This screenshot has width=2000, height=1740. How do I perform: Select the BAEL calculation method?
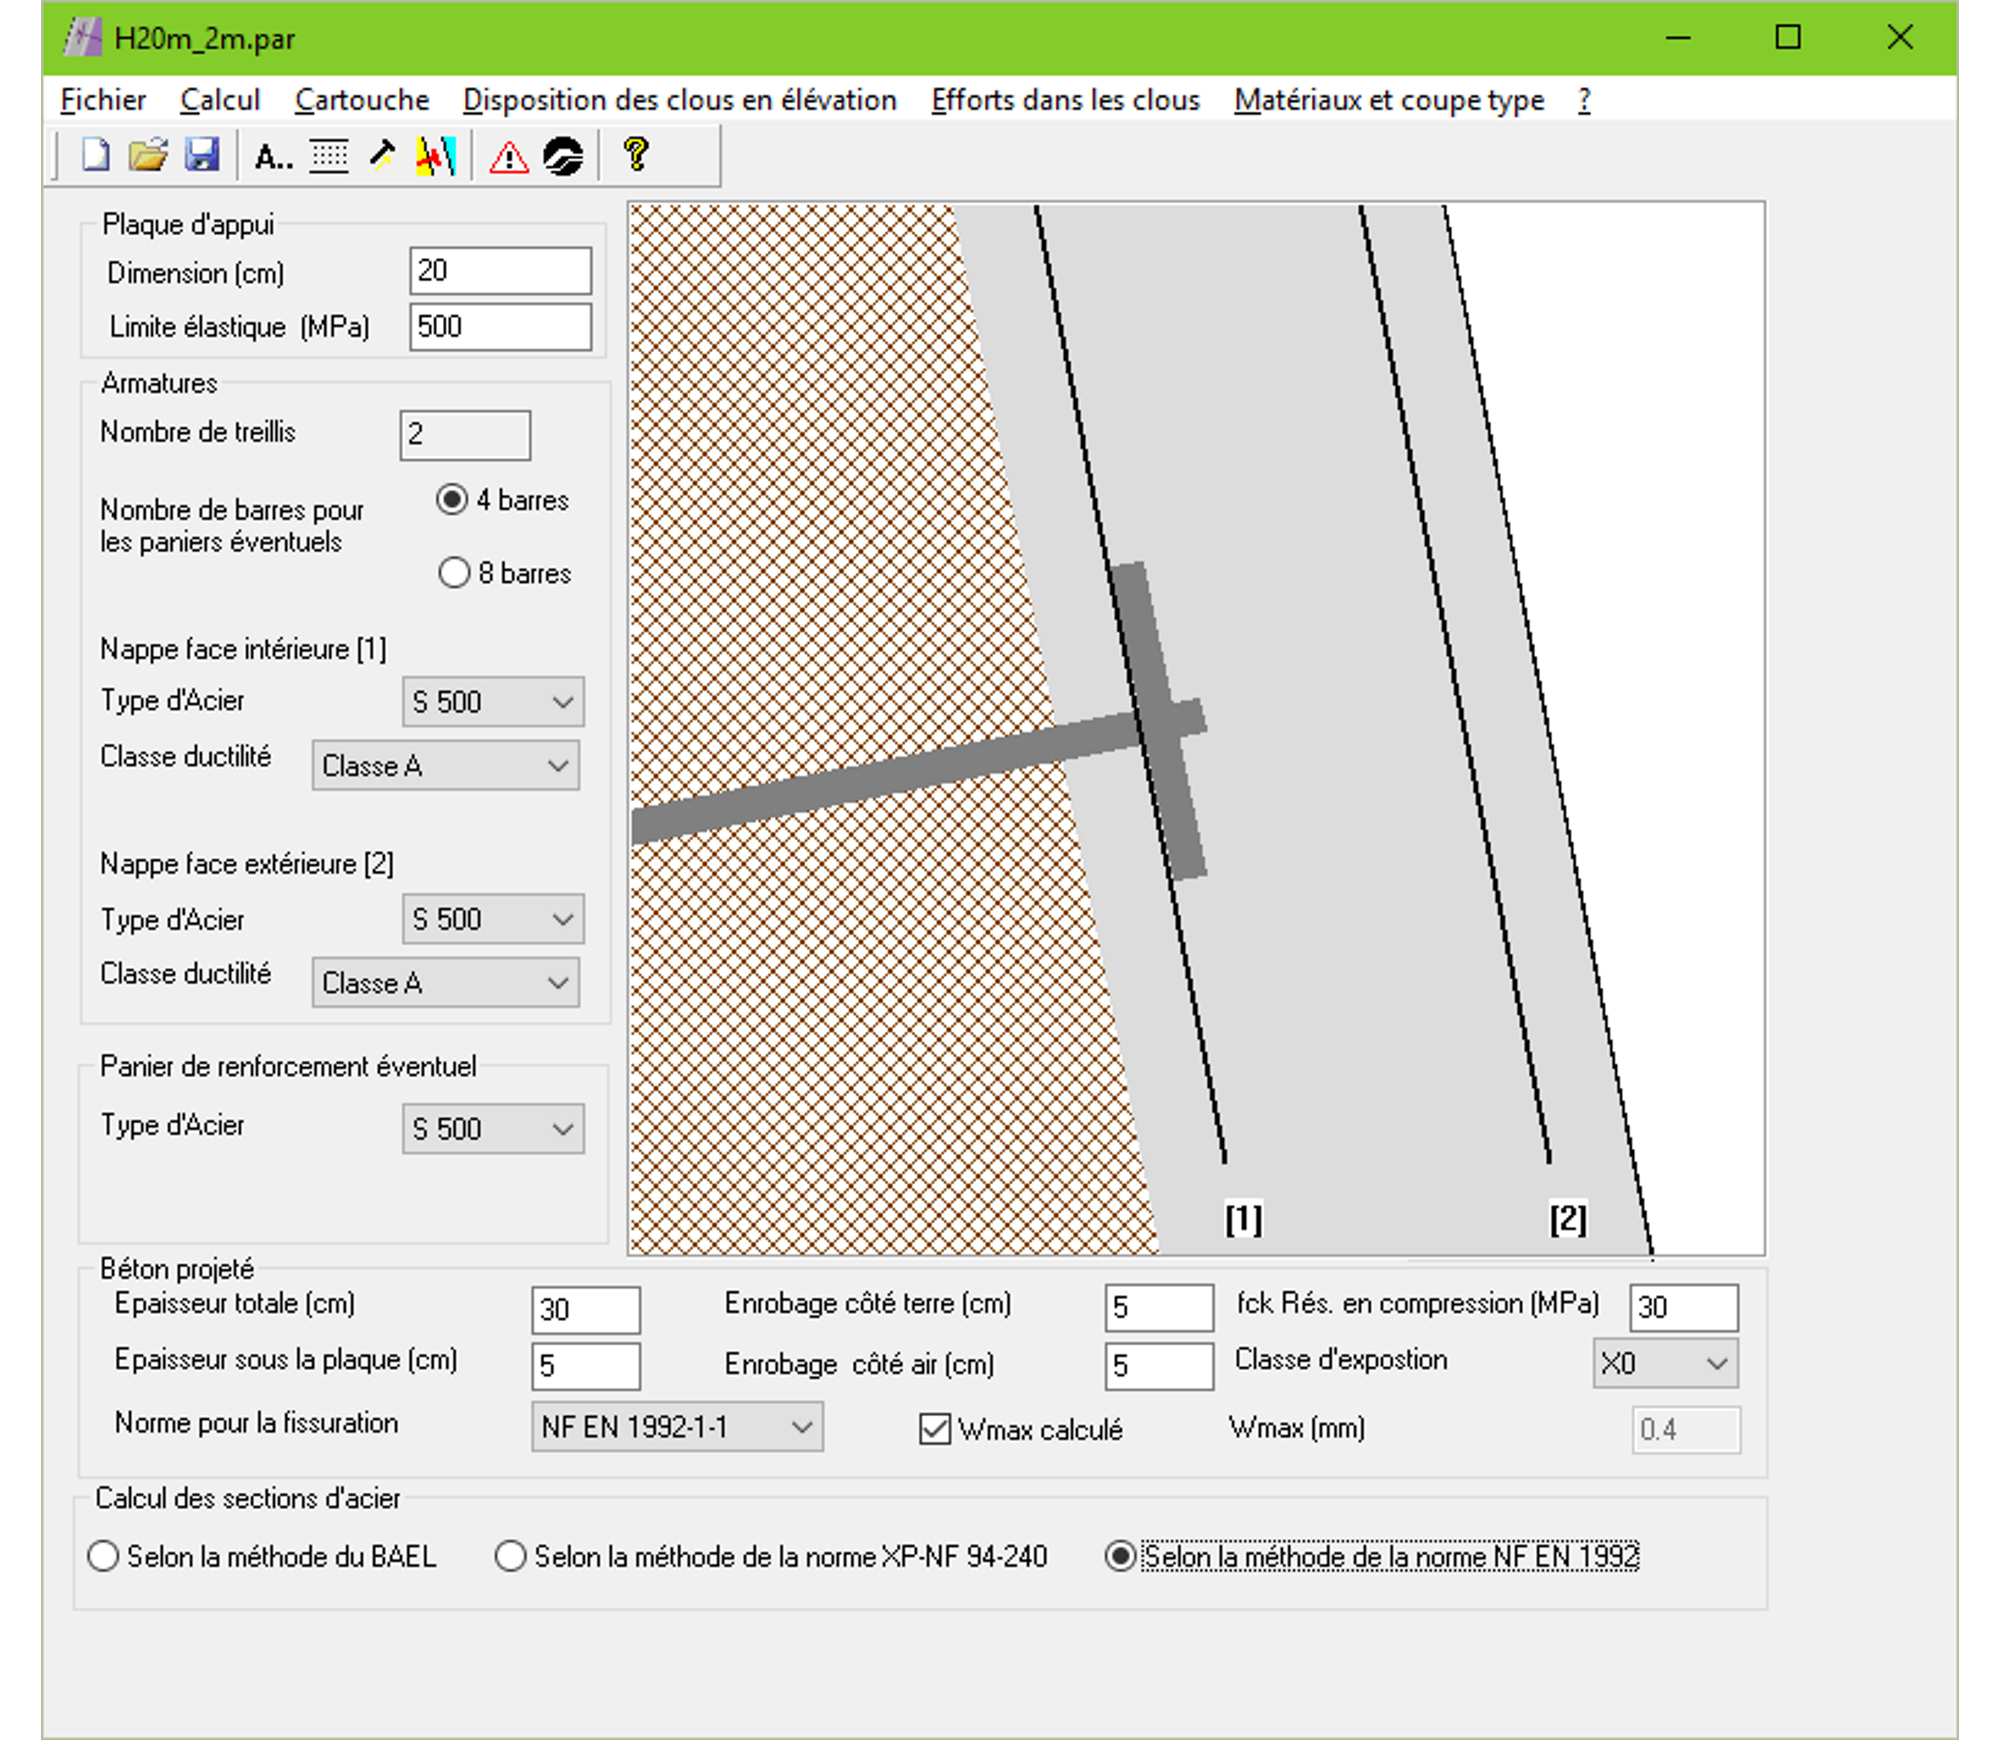103,1556
